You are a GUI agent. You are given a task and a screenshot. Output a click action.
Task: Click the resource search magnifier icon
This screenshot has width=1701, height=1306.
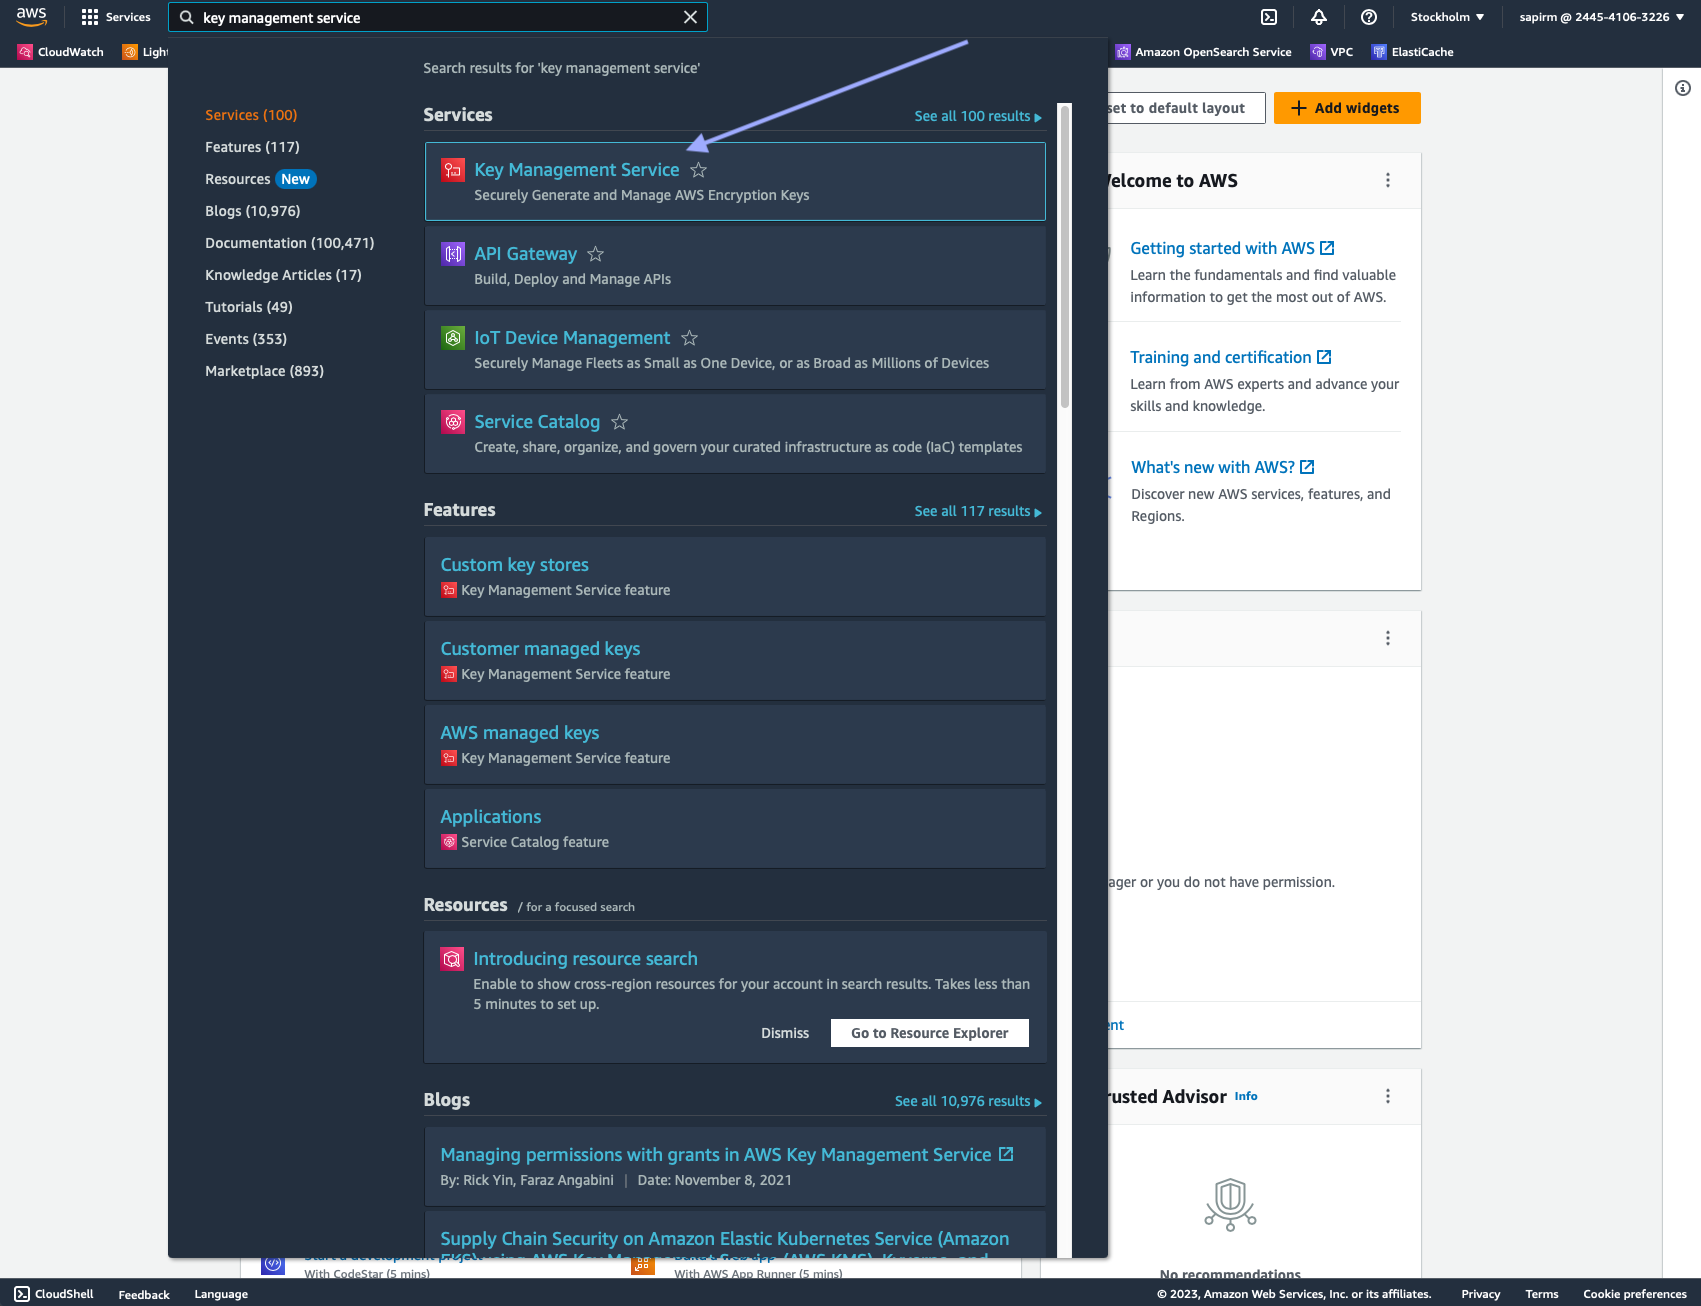[452, 959]
